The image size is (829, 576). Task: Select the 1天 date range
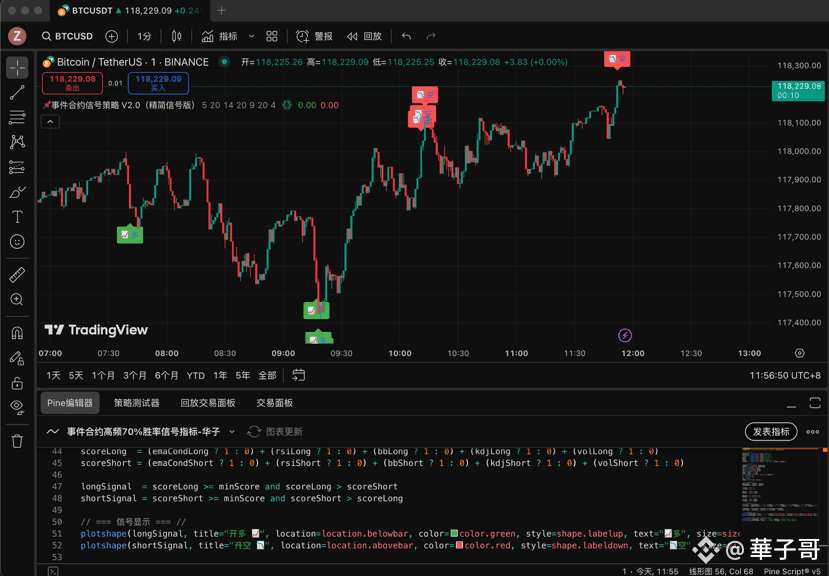pos(53,376)
